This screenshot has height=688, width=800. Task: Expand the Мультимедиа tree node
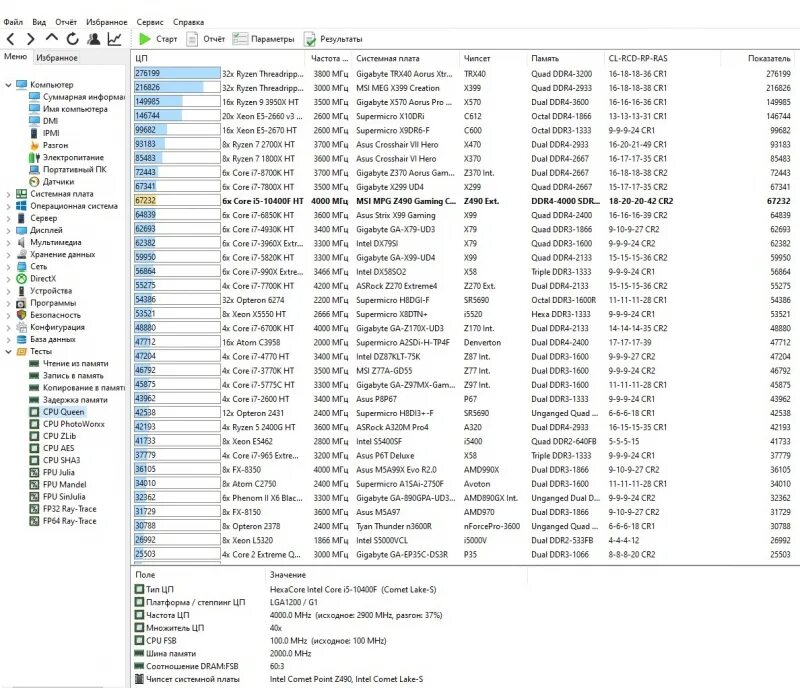click(8, 242)
